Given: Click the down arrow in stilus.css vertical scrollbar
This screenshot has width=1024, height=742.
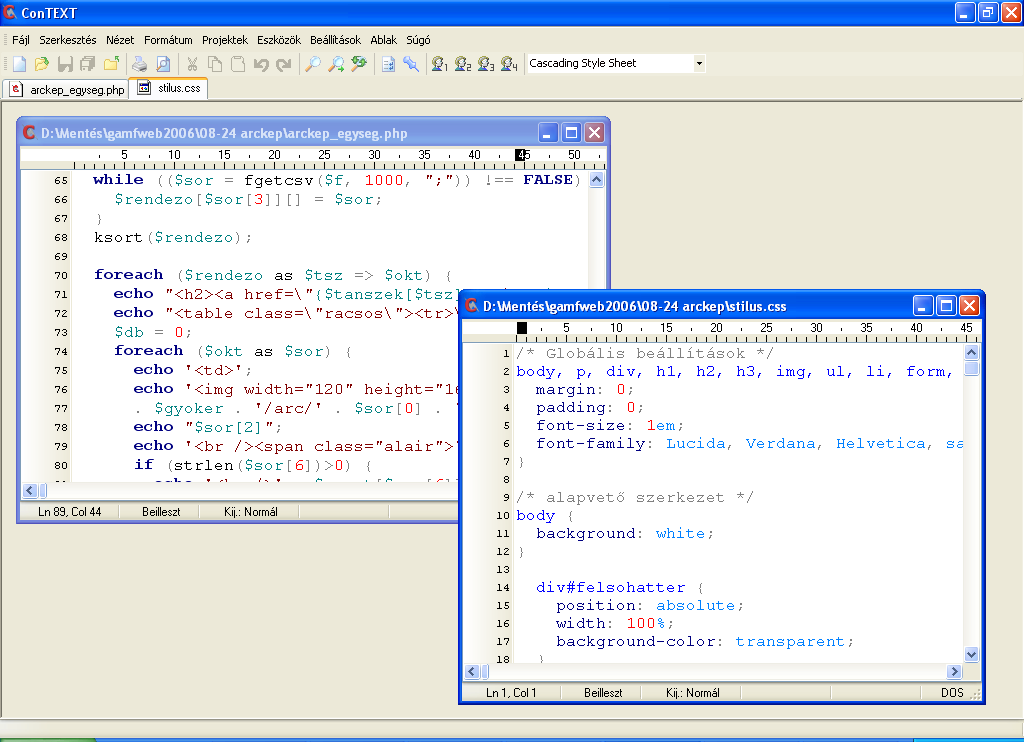Looking at the screenshot, I should 971,654.
